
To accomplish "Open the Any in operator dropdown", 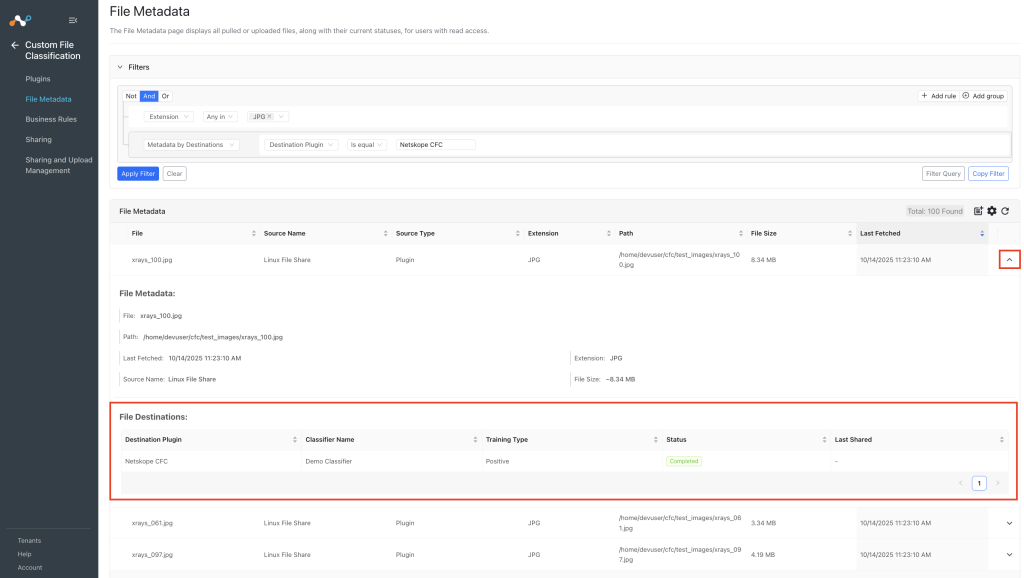I will pyautogui.click(x=220, y=116).
